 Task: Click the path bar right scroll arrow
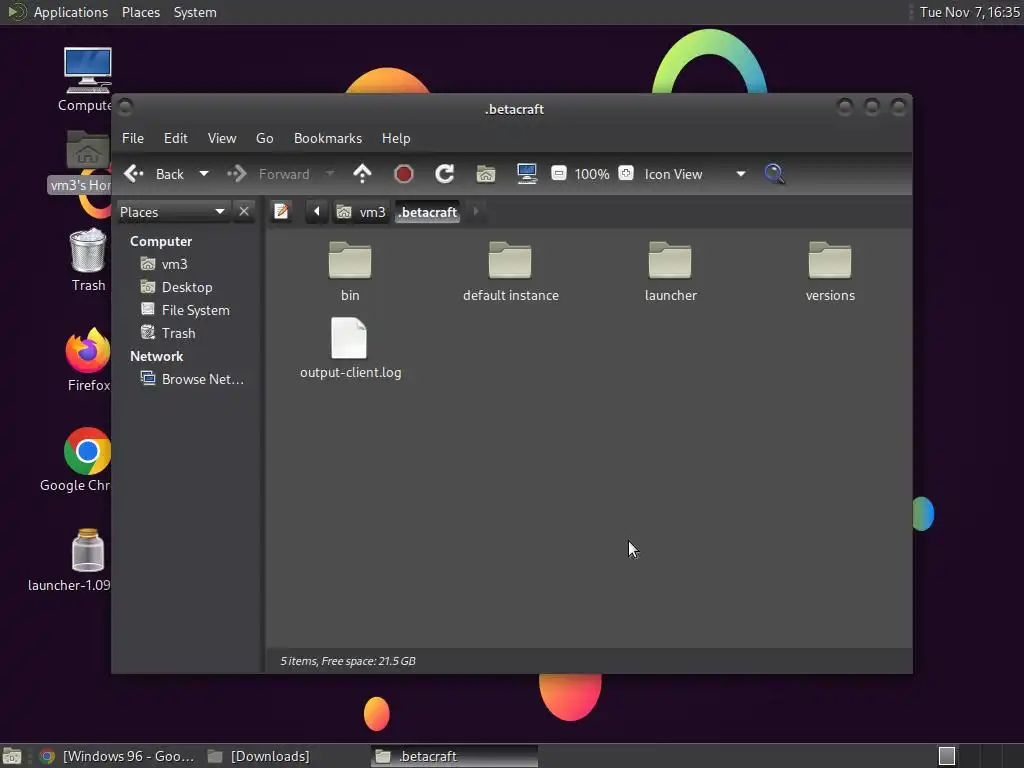point(475,212)
